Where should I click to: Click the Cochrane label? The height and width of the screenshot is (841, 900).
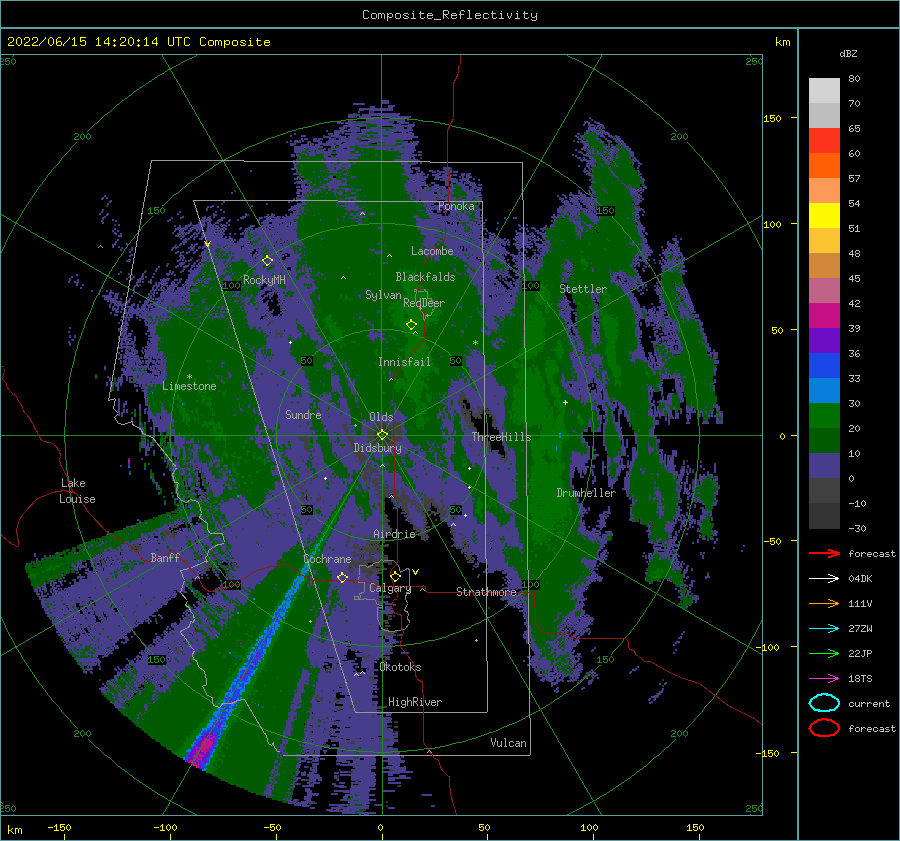coord(327,559)
